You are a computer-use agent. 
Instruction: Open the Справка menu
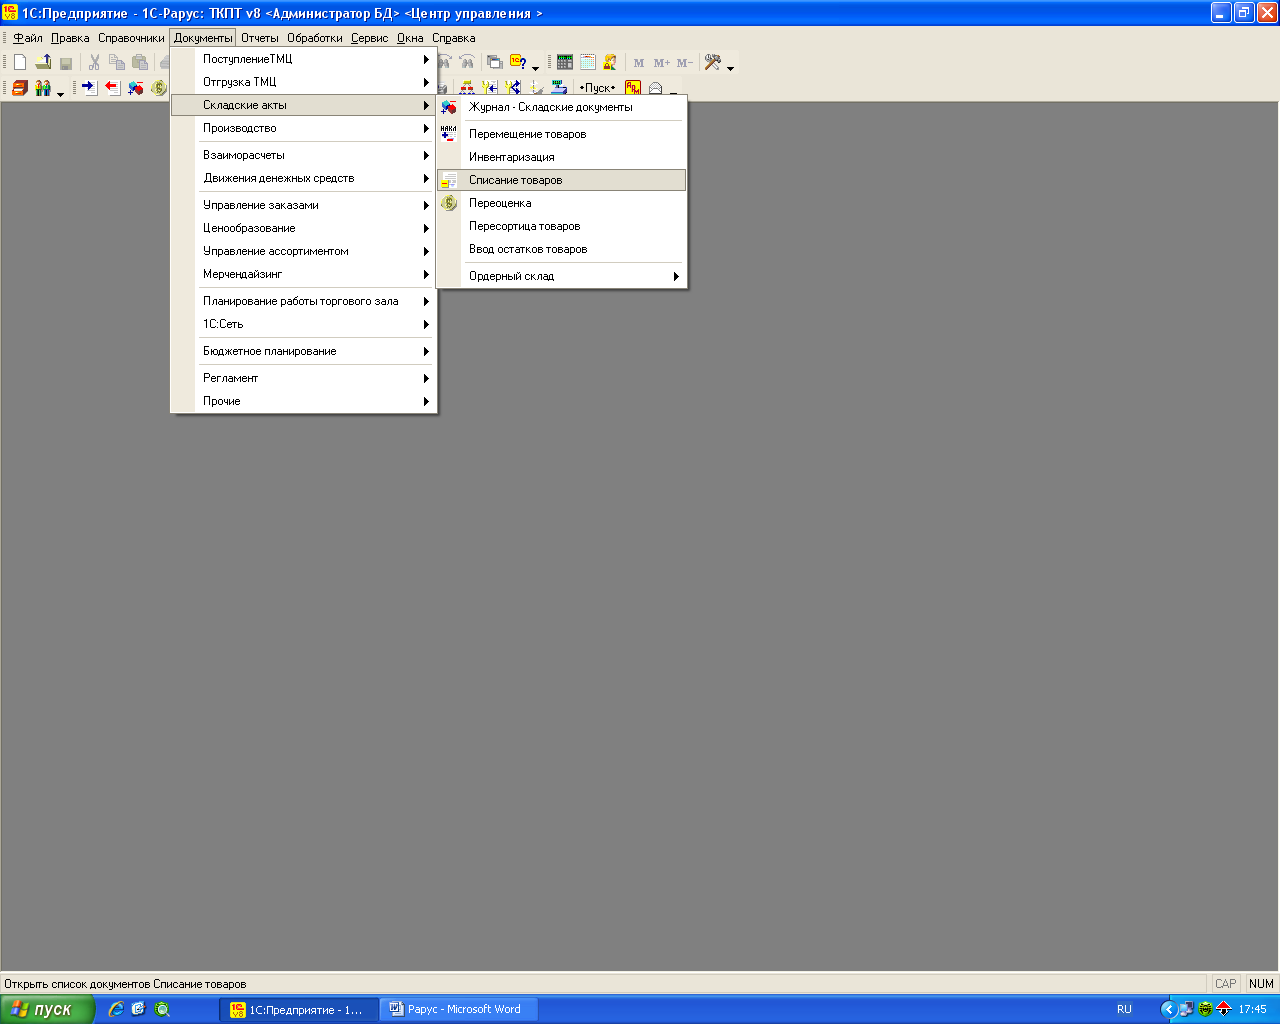[x=454, y=38]
